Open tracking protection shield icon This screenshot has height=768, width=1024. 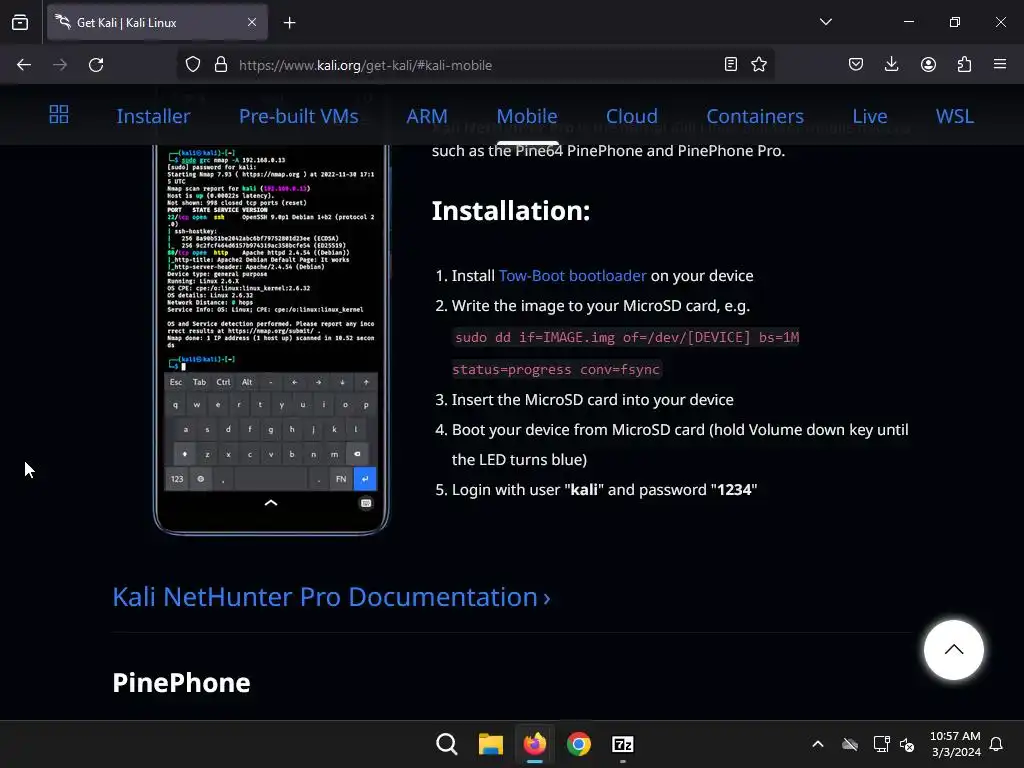tap(193, 65)
